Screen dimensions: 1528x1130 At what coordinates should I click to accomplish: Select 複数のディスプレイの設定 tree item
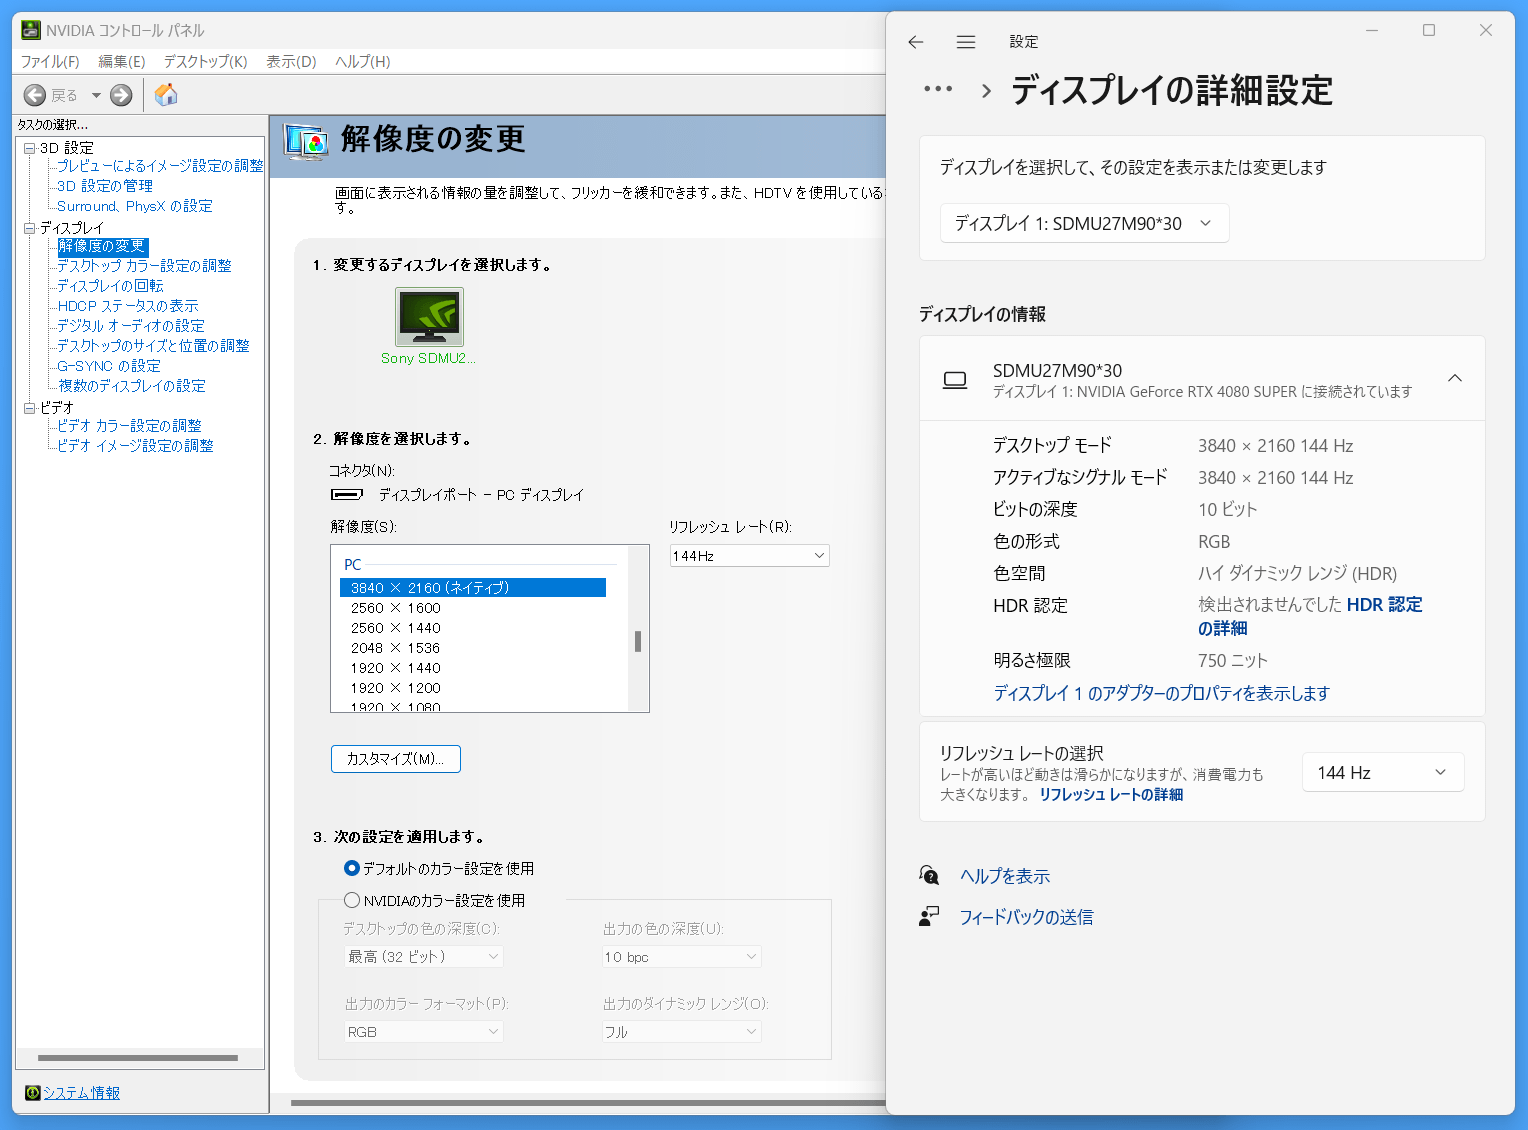click(x=132, y=386)
